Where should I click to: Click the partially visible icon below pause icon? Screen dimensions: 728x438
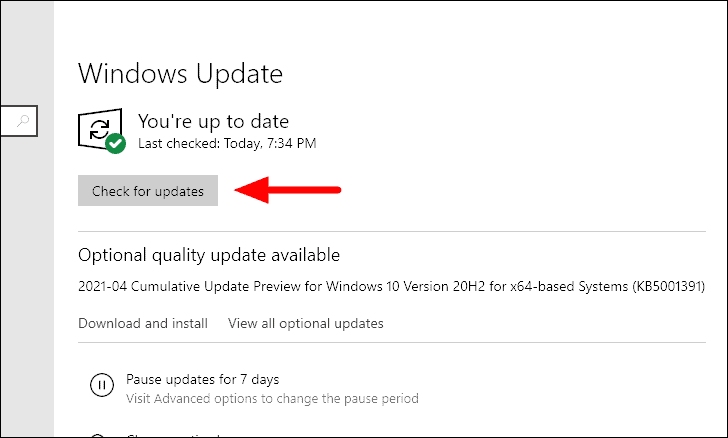(x=98, y=436)
